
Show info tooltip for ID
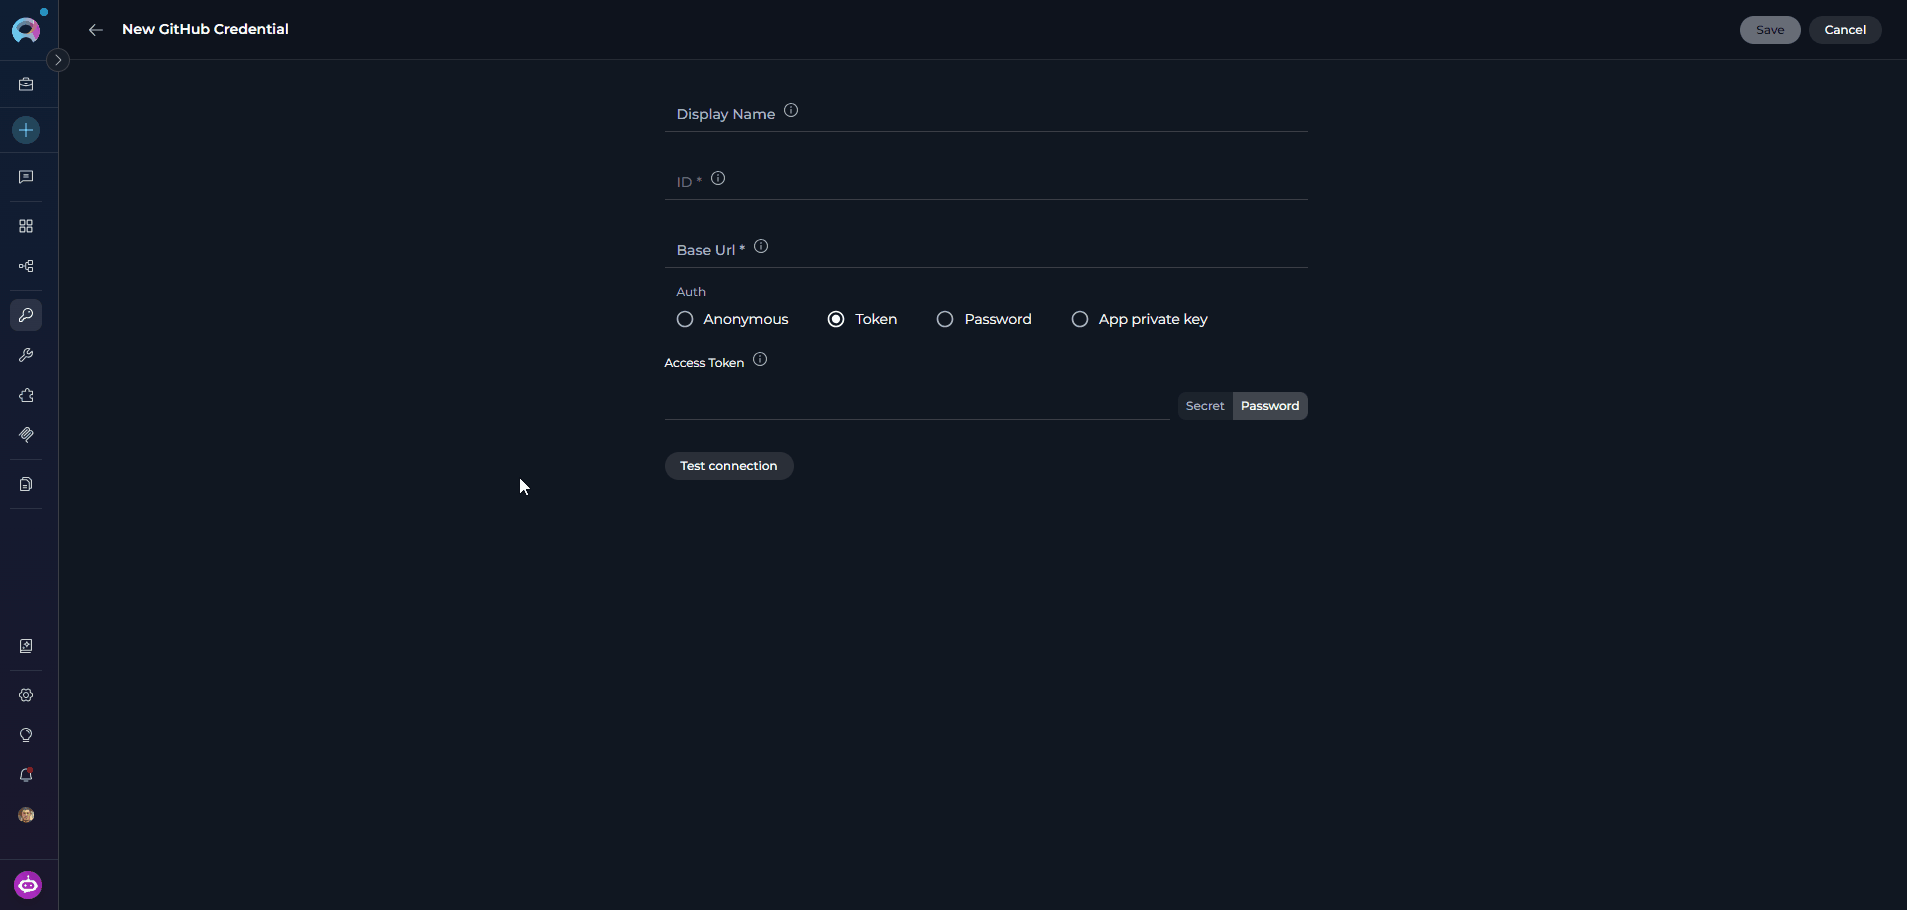[x=718, y=179]
